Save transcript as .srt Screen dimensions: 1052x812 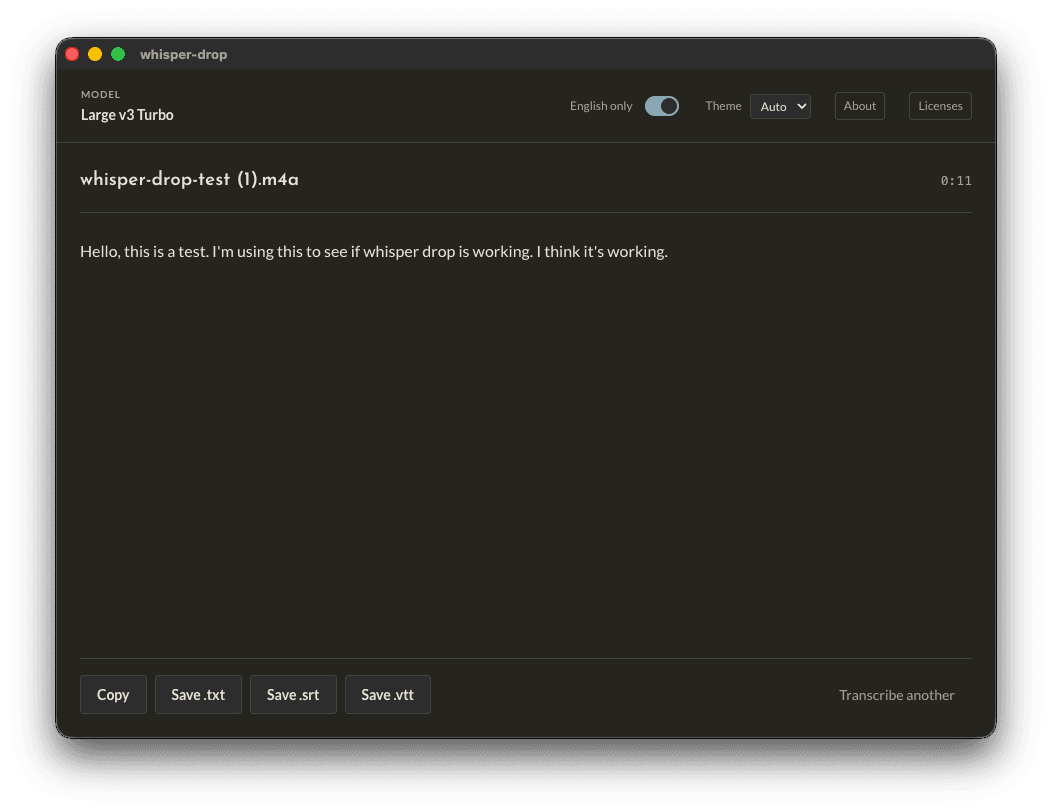293,695
